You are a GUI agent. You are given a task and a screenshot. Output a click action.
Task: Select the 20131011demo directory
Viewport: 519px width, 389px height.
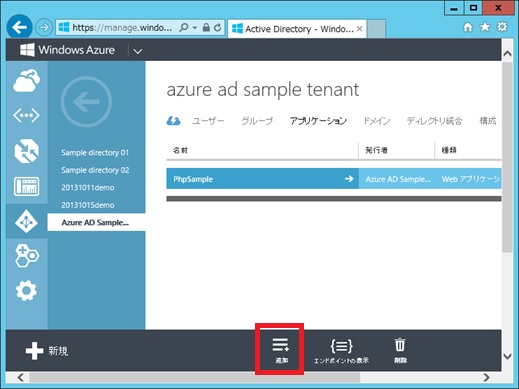pos(88,188)
